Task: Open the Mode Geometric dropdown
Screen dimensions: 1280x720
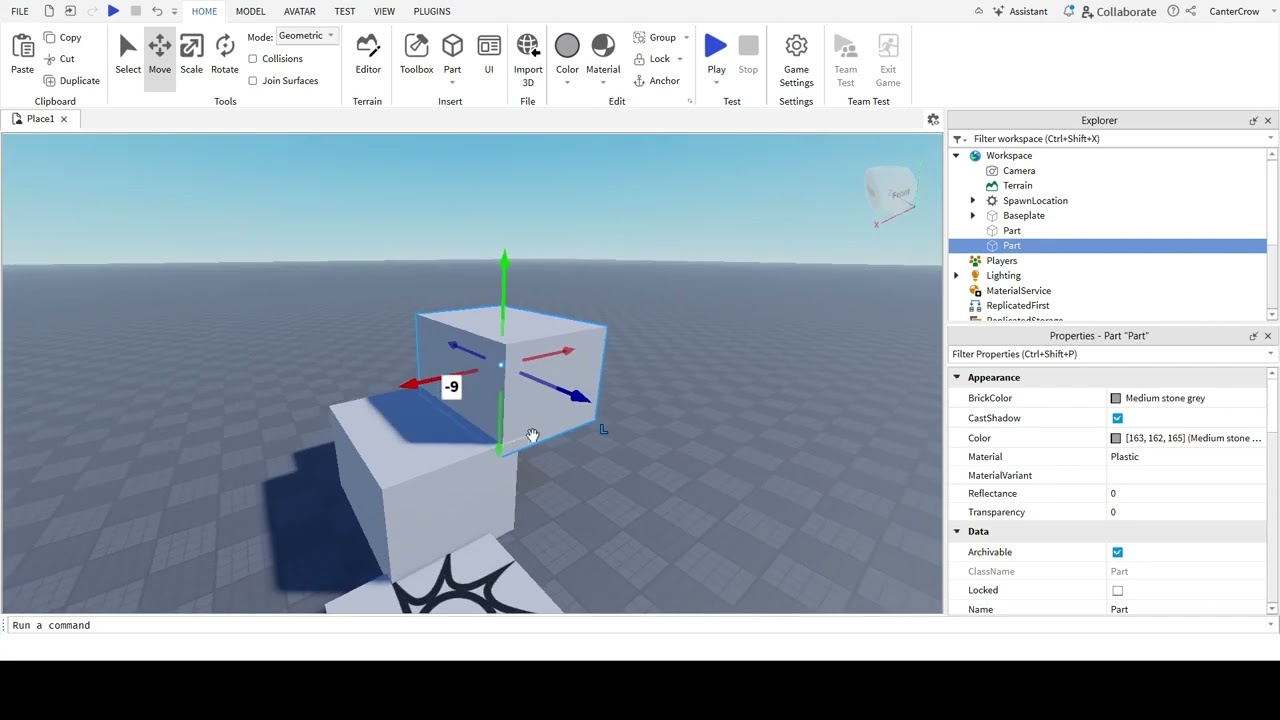Action: (x=307, y=36)
